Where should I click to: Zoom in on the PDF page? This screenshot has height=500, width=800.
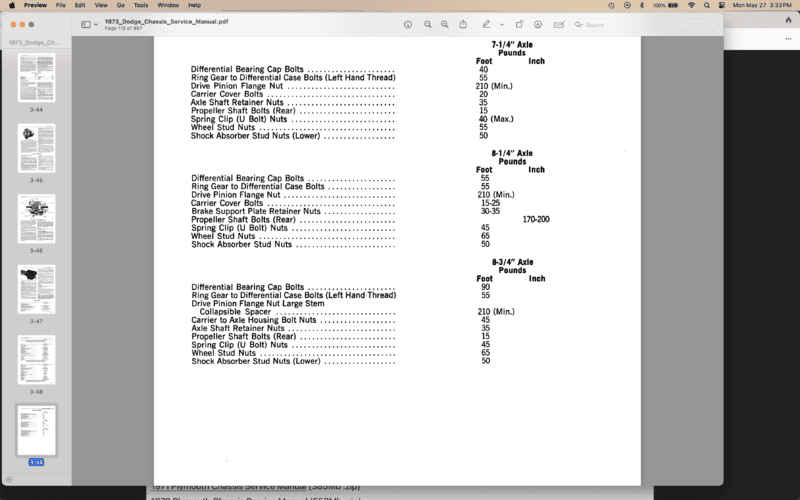pos(445,24)
